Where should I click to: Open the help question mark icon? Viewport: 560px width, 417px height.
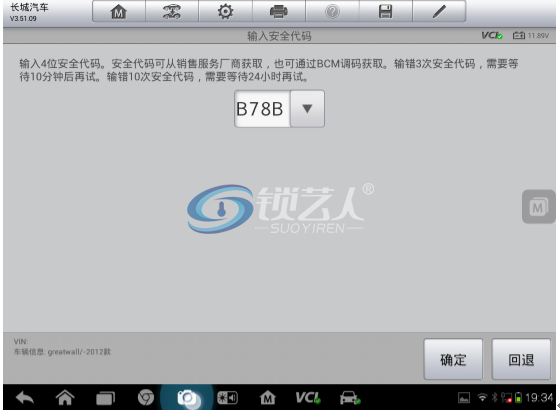tap(332, 12)
